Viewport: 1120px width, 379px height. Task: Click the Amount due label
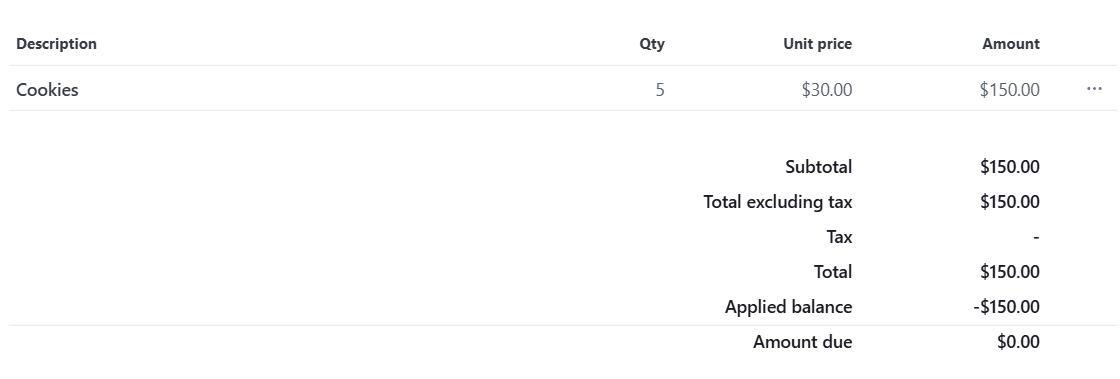(802, 341)
